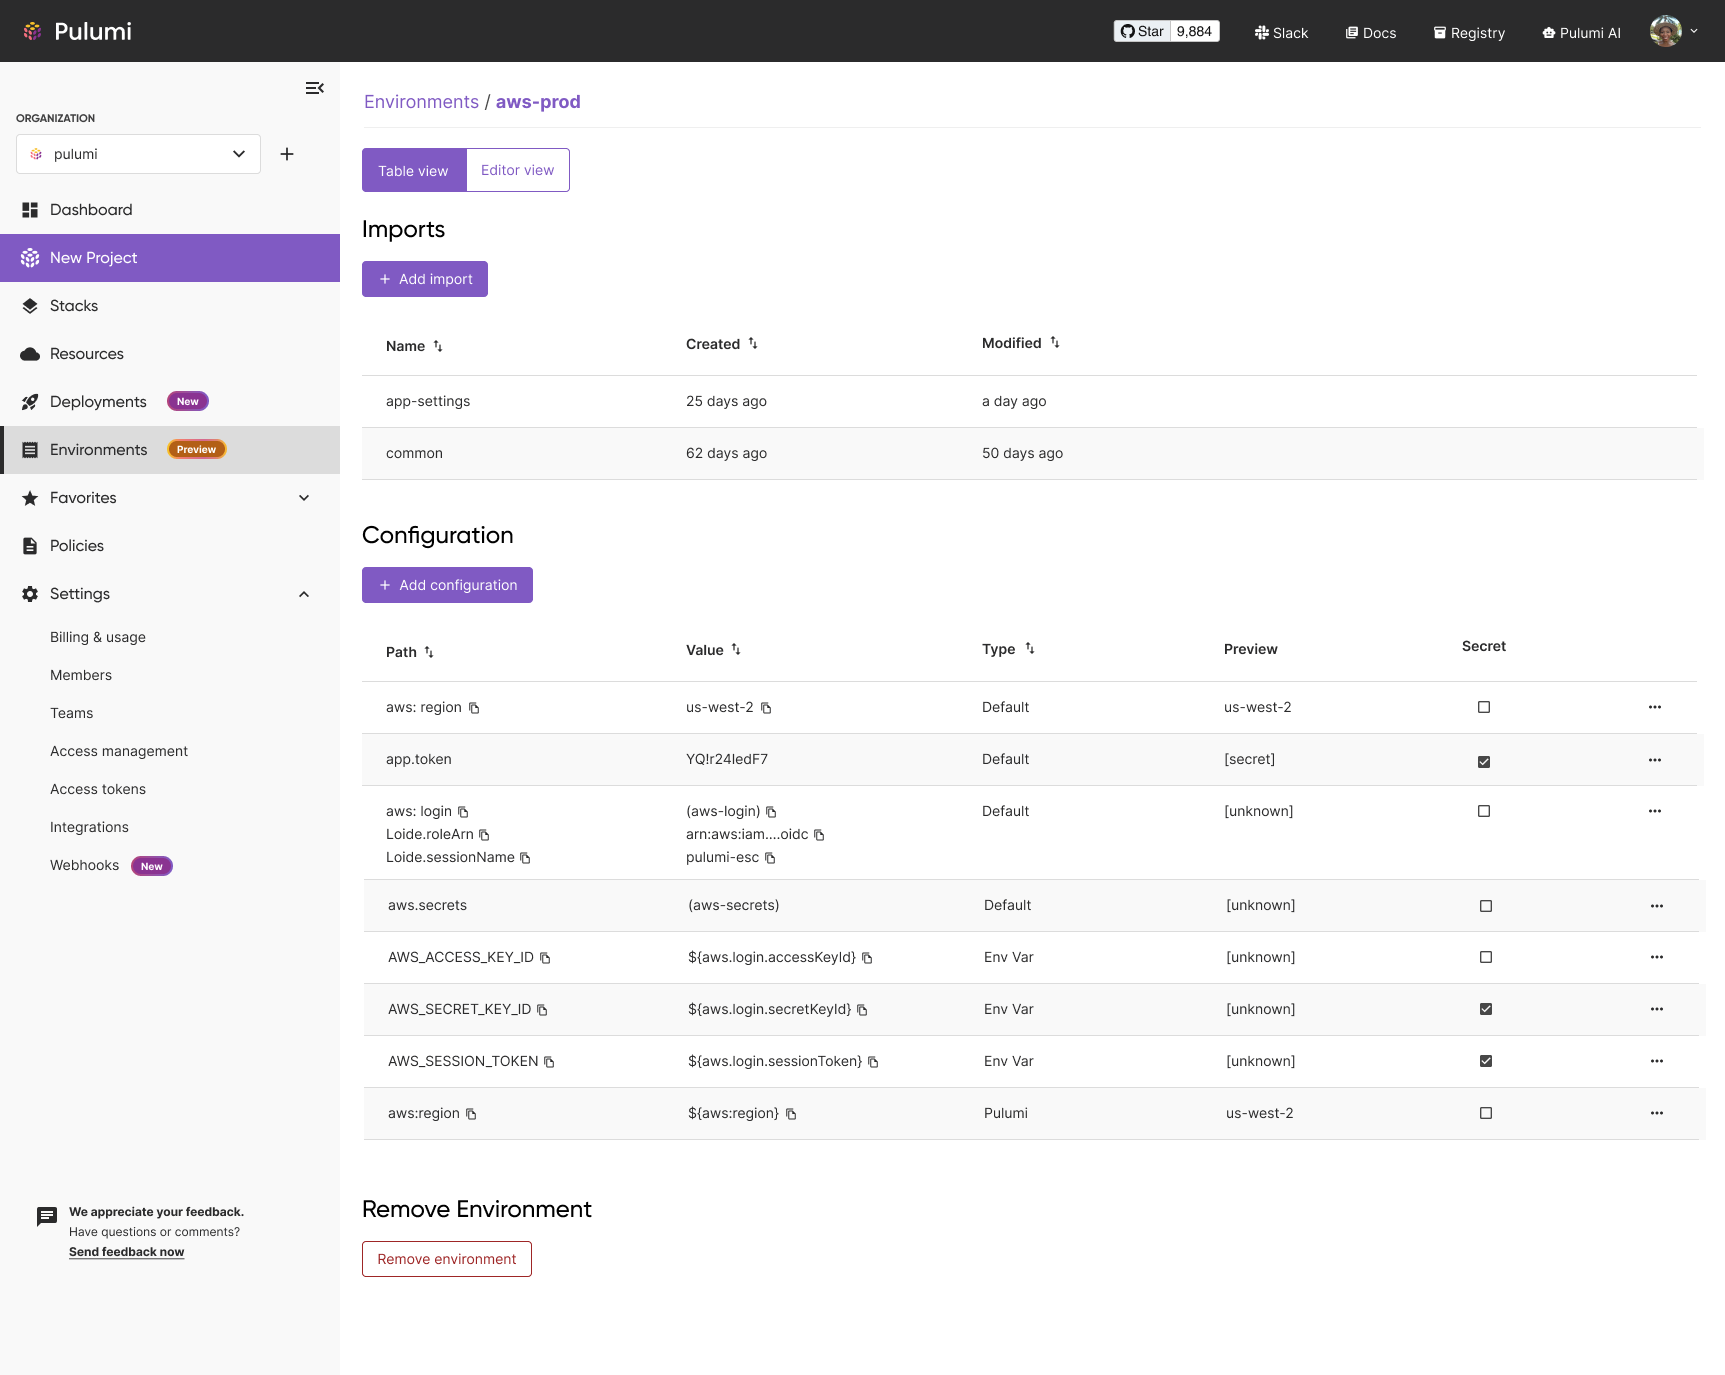
Task: Copy the ${aws.login.sessionToken} value
Action: pos(873,1062)
